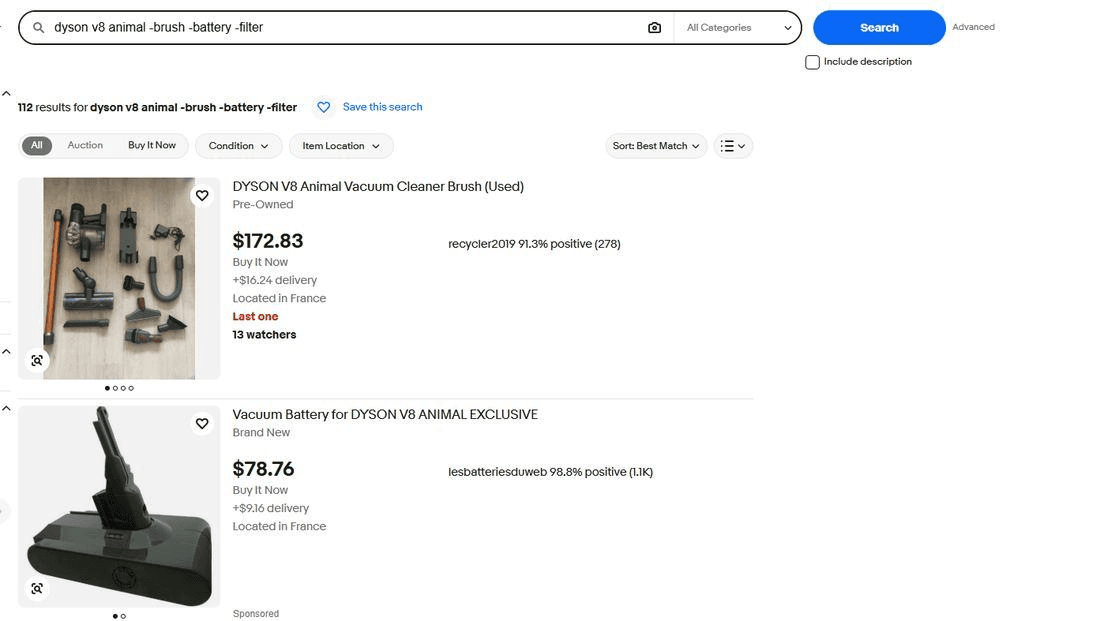1100x621 pixels.
Task: Open the list view options icon
Action: tap(733, 146)
